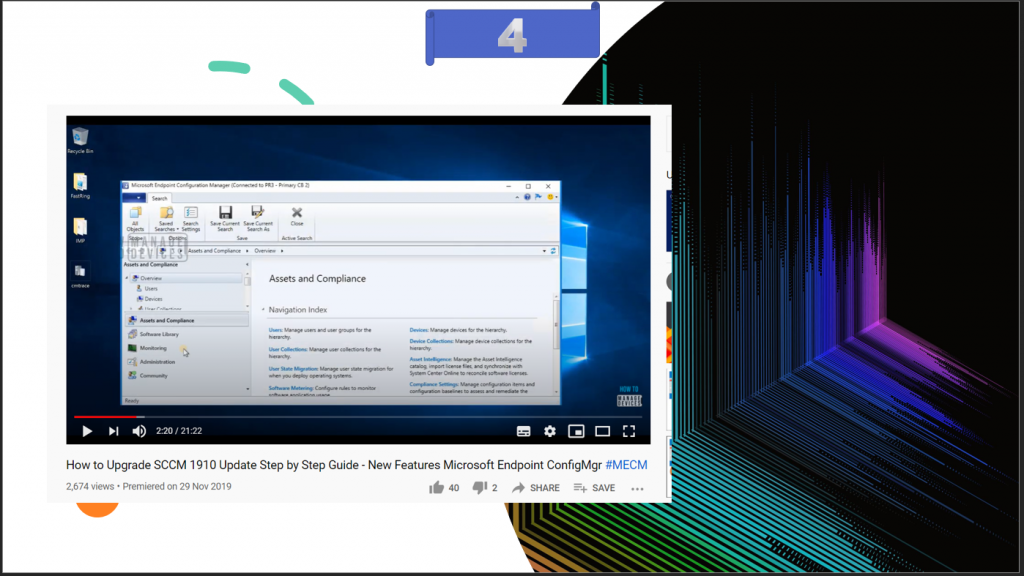This screenshot has height=576, width=1024.
Task: Skip to the next video
Action: pos(114,431)
